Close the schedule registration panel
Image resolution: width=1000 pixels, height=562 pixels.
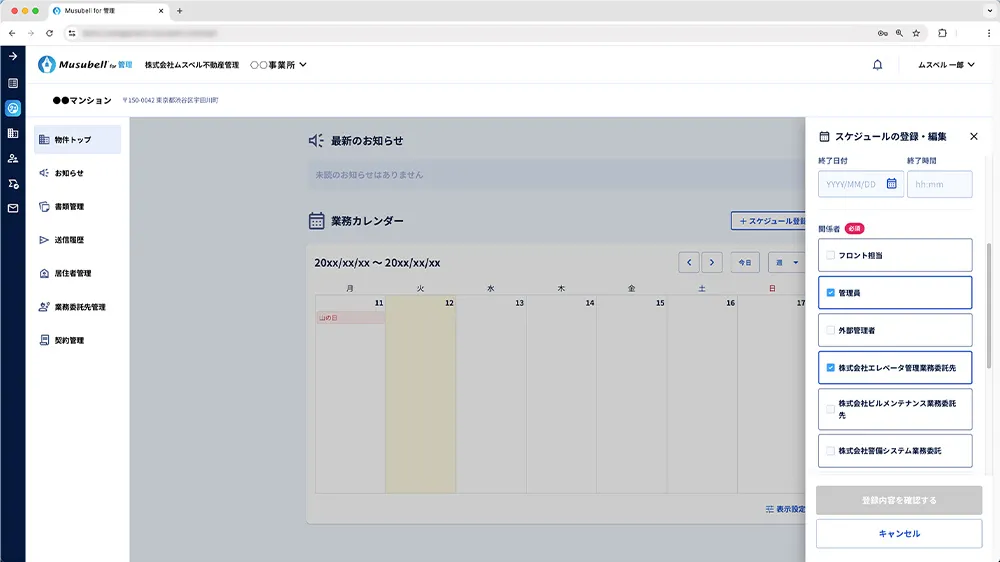tap(971, 136)
